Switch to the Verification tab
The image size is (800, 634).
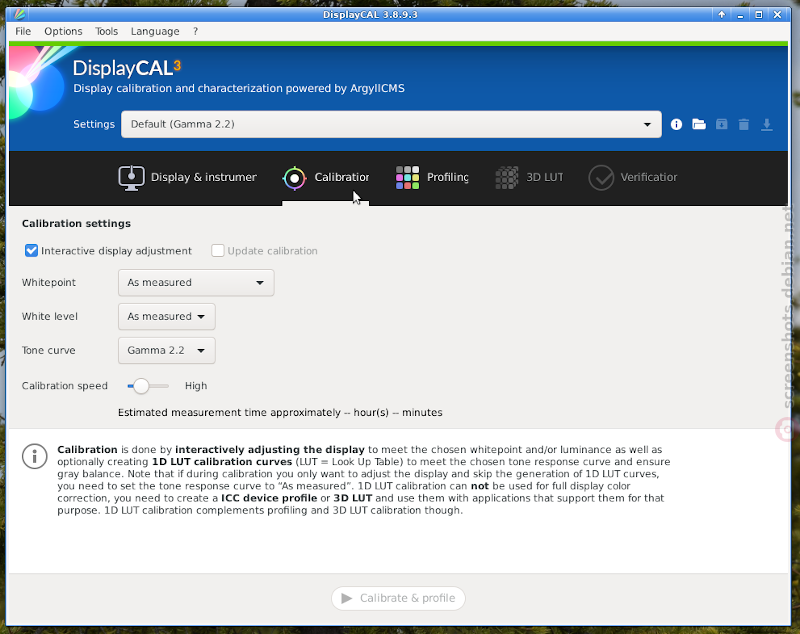pos(633,178)
